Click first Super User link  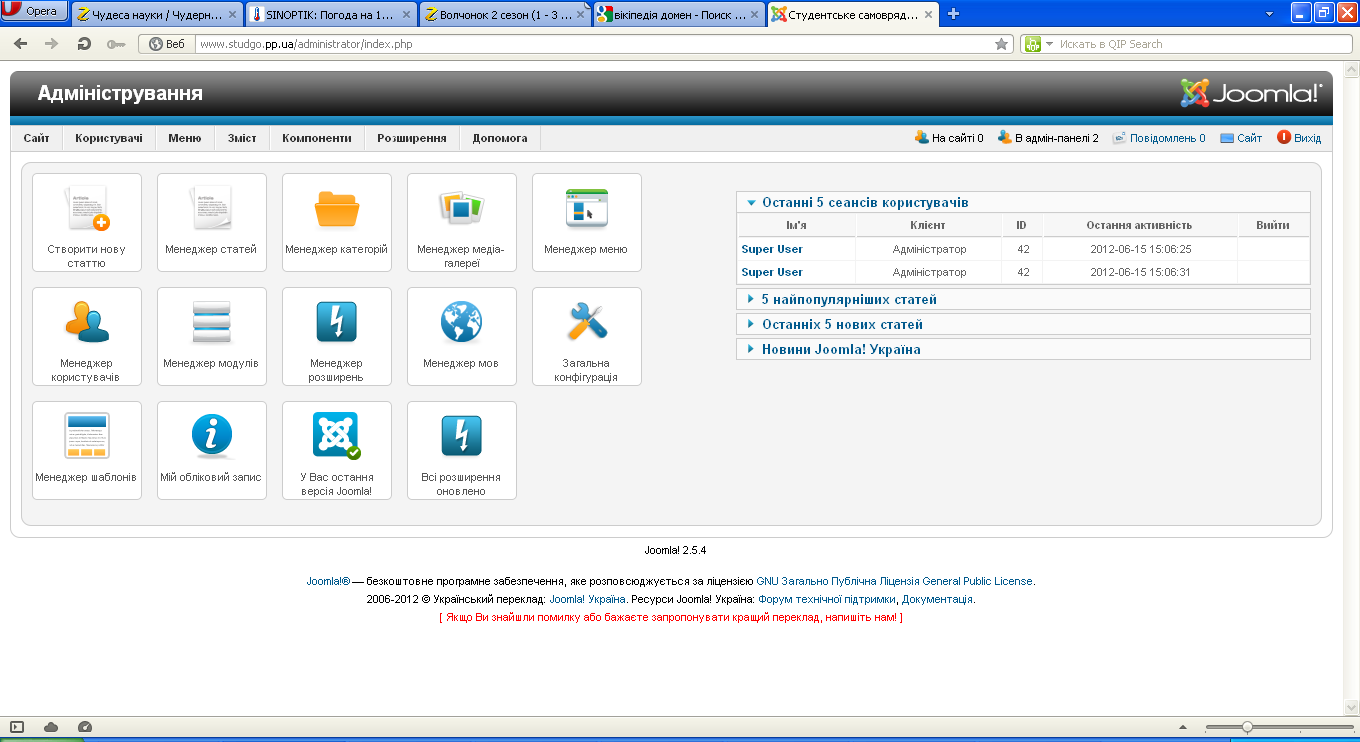point(772,249)
